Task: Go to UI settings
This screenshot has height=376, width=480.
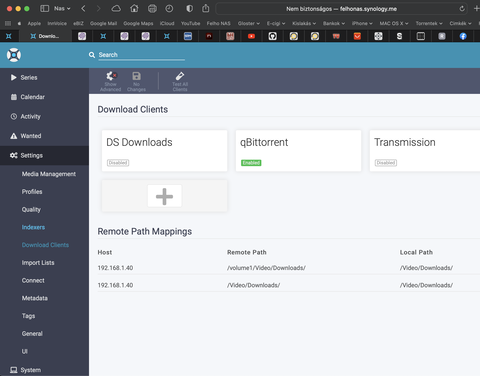Action: [25, 351]
